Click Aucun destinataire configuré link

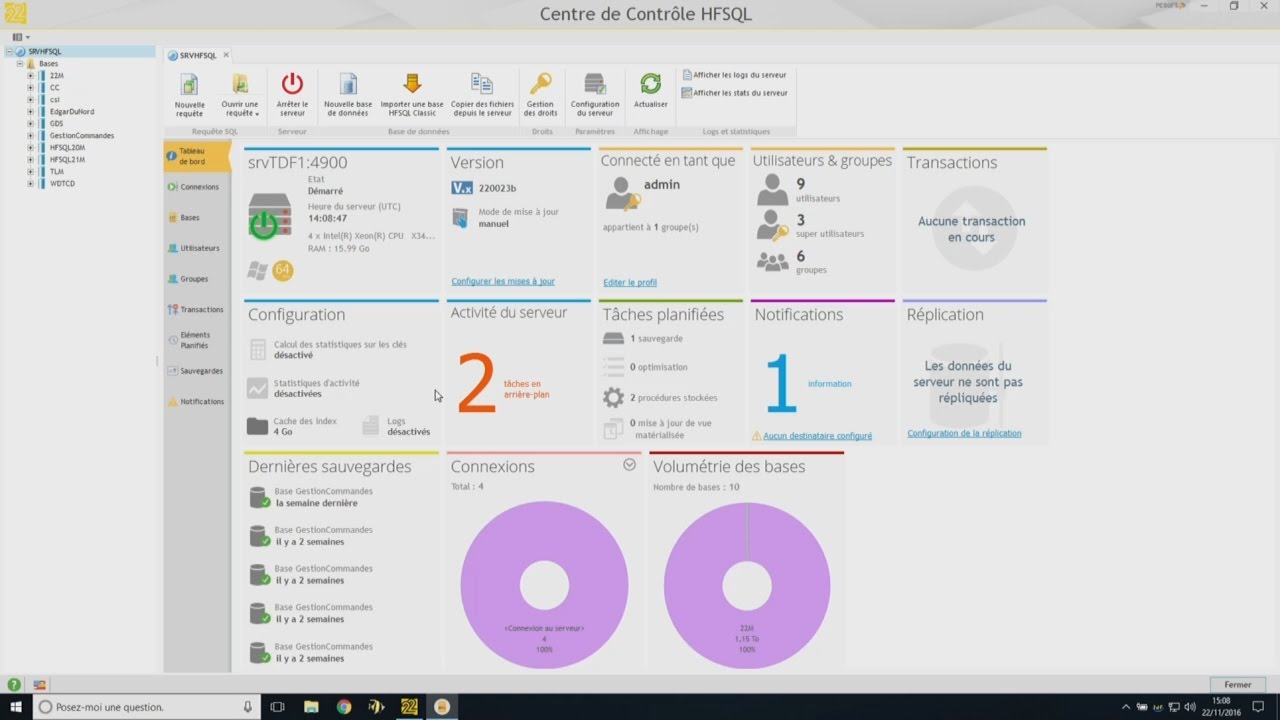point(817,436)
